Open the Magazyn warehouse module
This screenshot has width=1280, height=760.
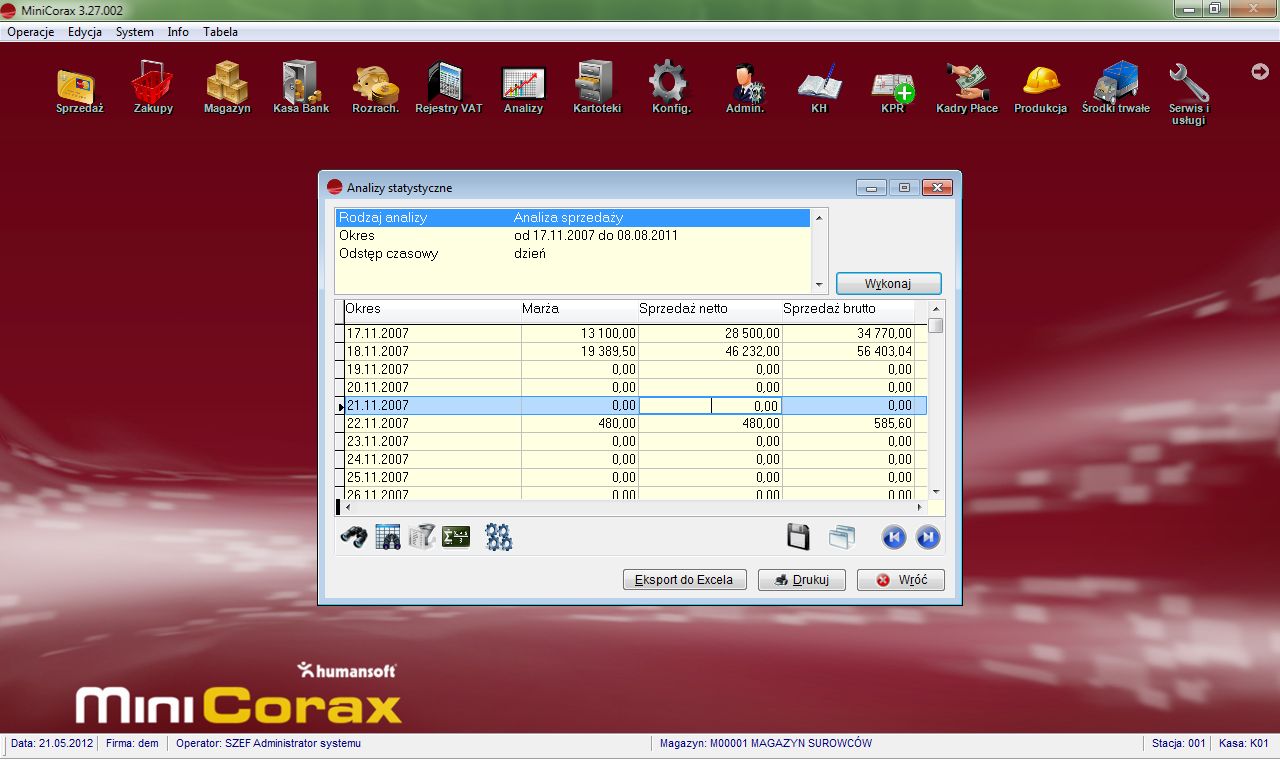coord(227,89)
